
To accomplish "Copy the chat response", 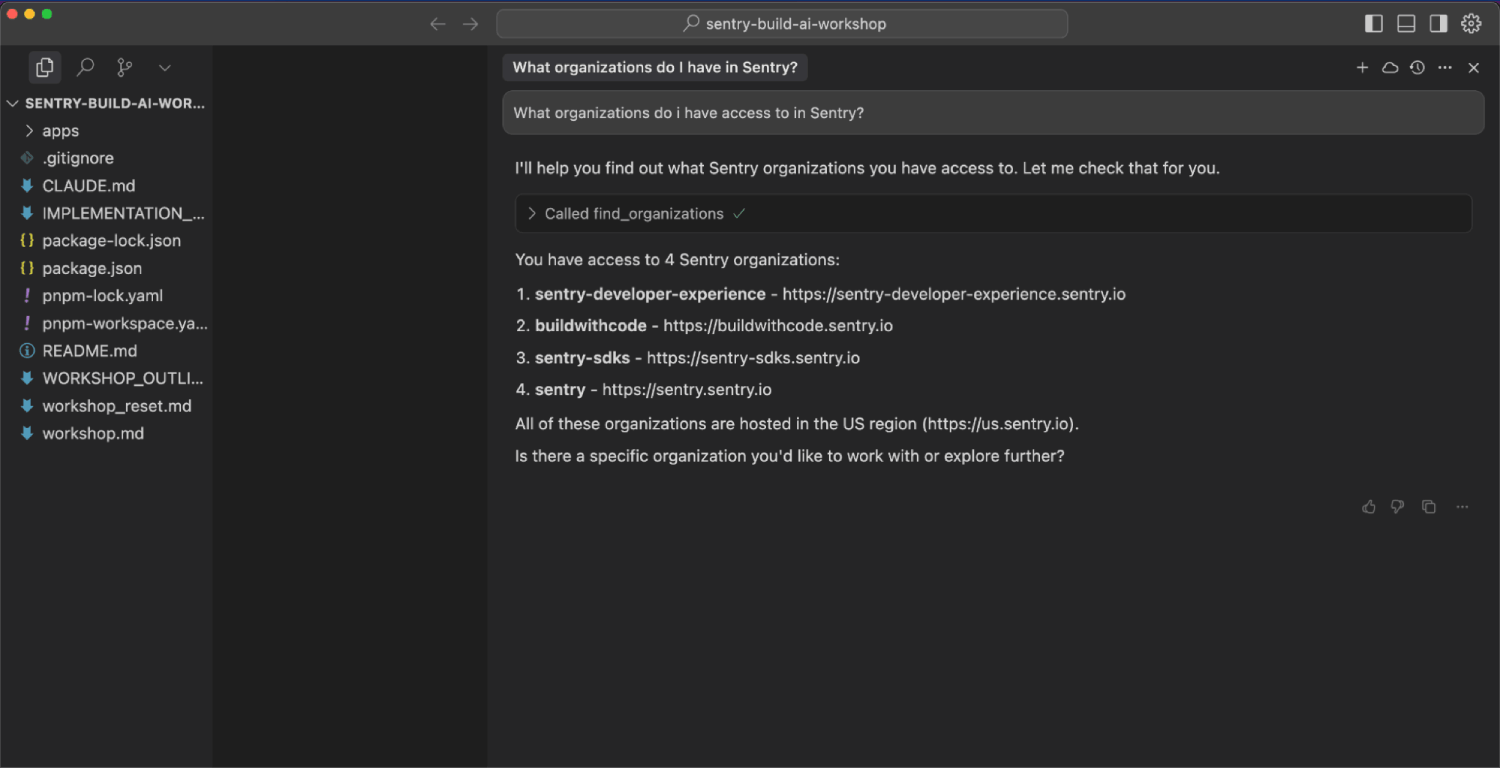I will [x=1429, y=507].
